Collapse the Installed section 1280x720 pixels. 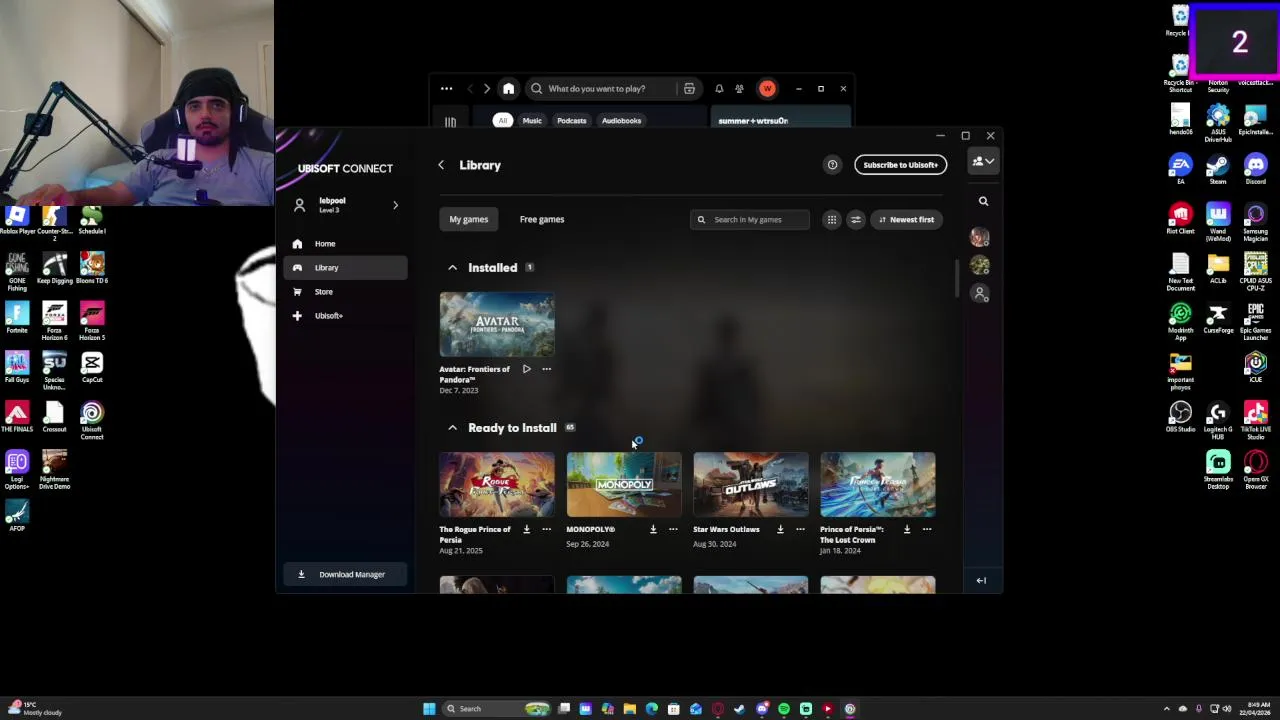coord(452,268)
